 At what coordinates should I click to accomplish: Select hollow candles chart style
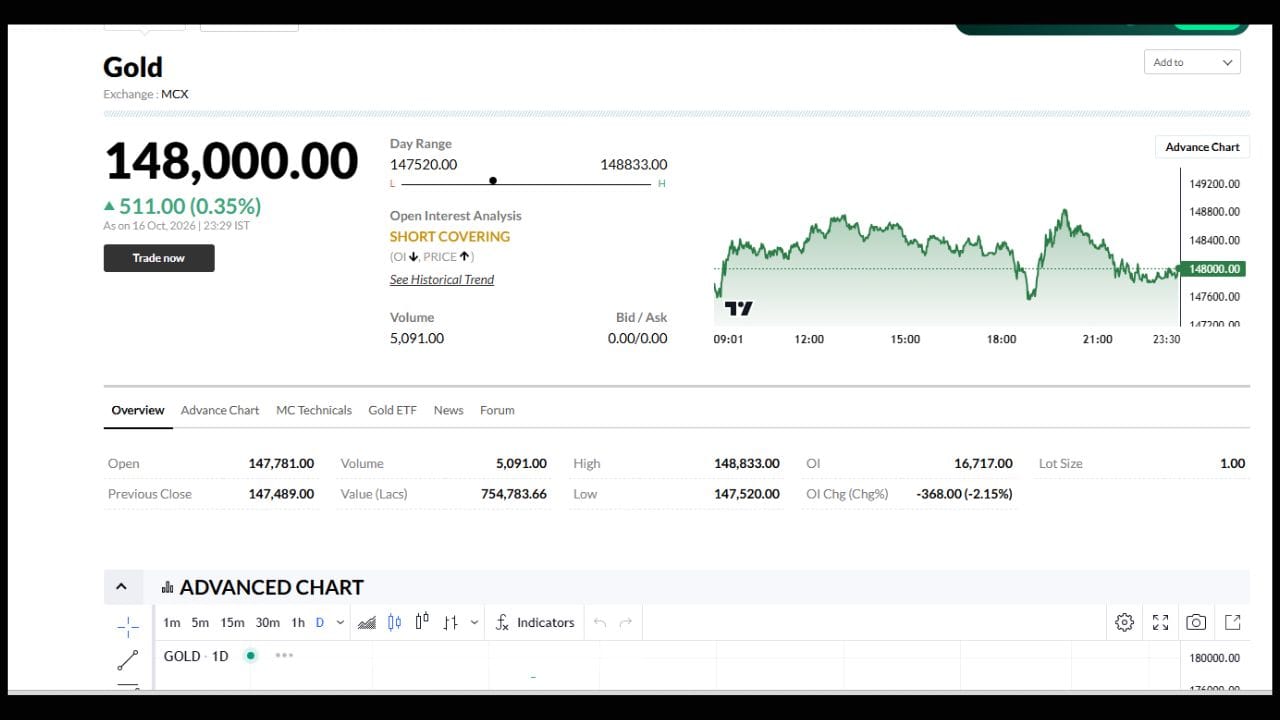(422, 622)
